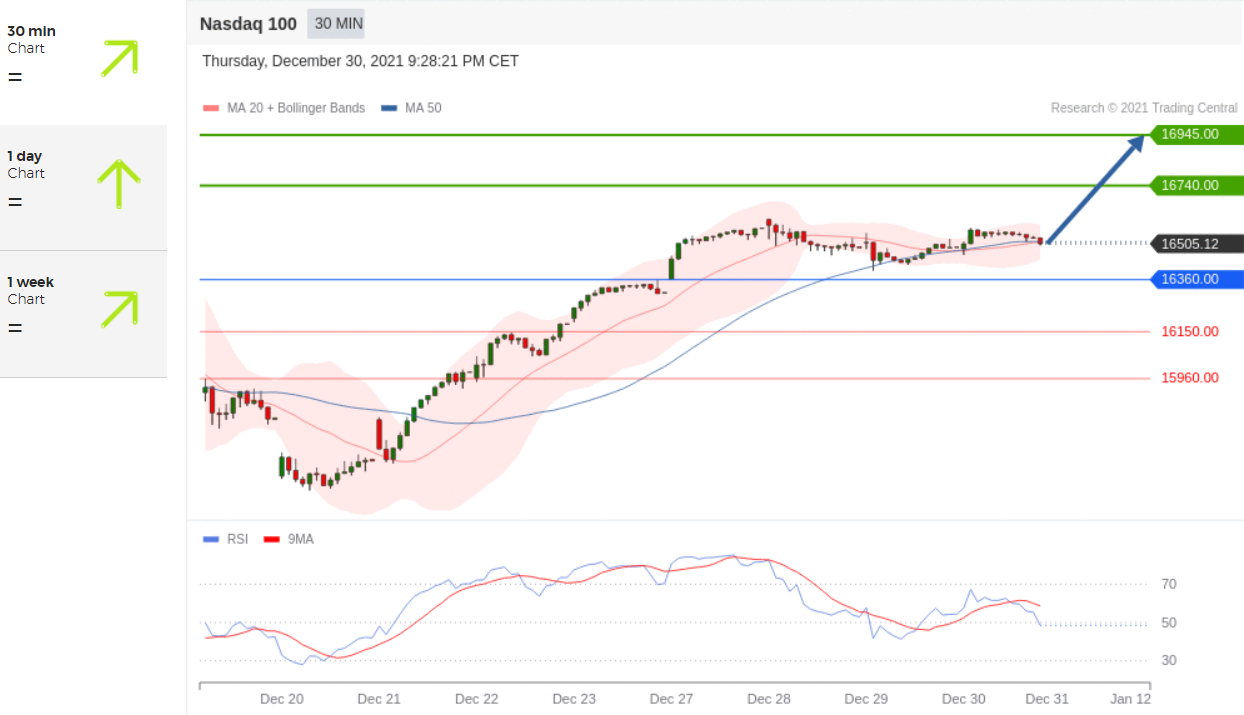Click the Dec 28 date axis label
This screenshot has height=715, width=1244.
click(x=769, y=699)
